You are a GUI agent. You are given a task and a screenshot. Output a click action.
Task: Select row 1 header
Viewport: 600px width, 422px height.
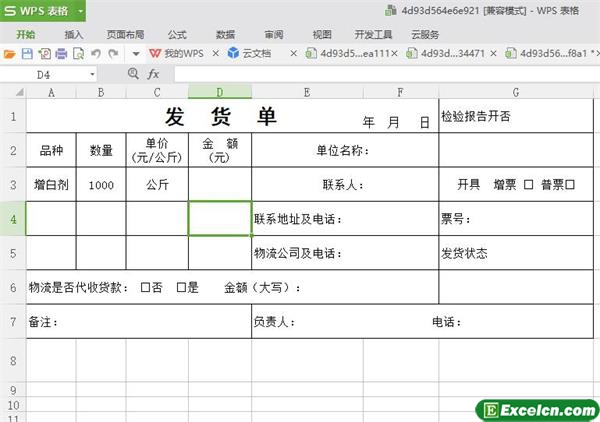coord(13,116)
